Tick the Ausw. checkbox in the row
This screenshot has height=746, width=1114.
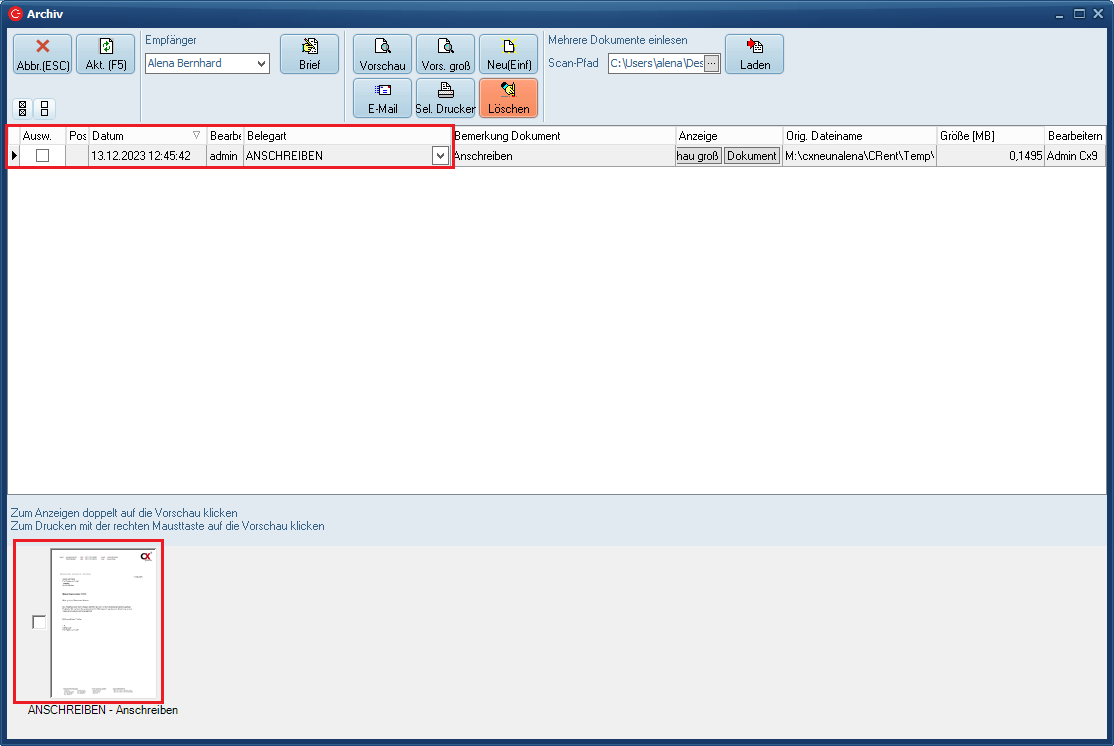click(42, 156)
